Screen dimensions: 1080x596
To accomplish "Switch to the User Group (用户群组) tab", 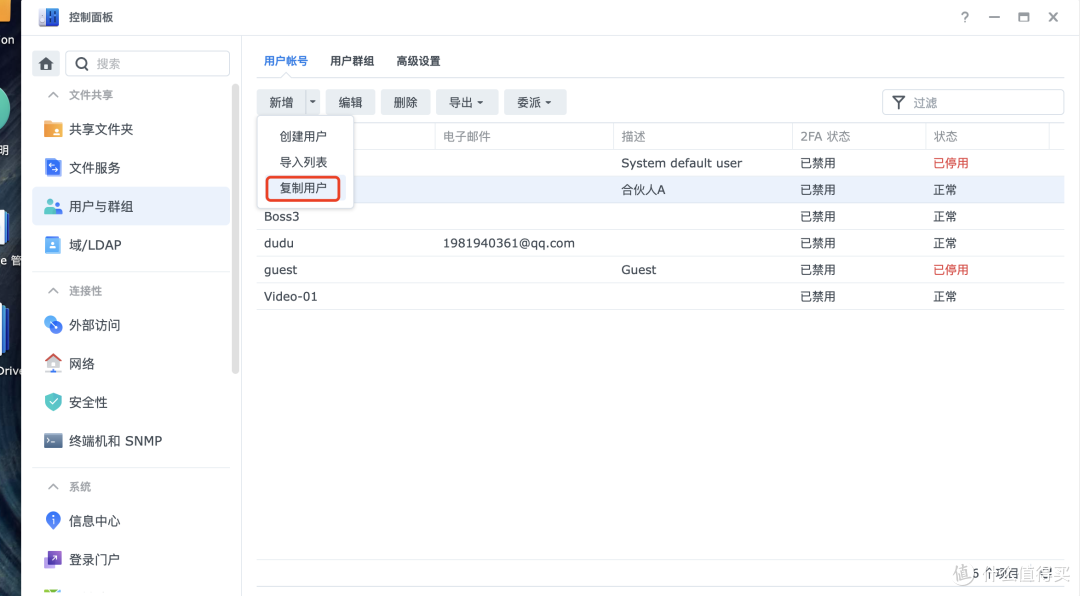I will (352, 61).
